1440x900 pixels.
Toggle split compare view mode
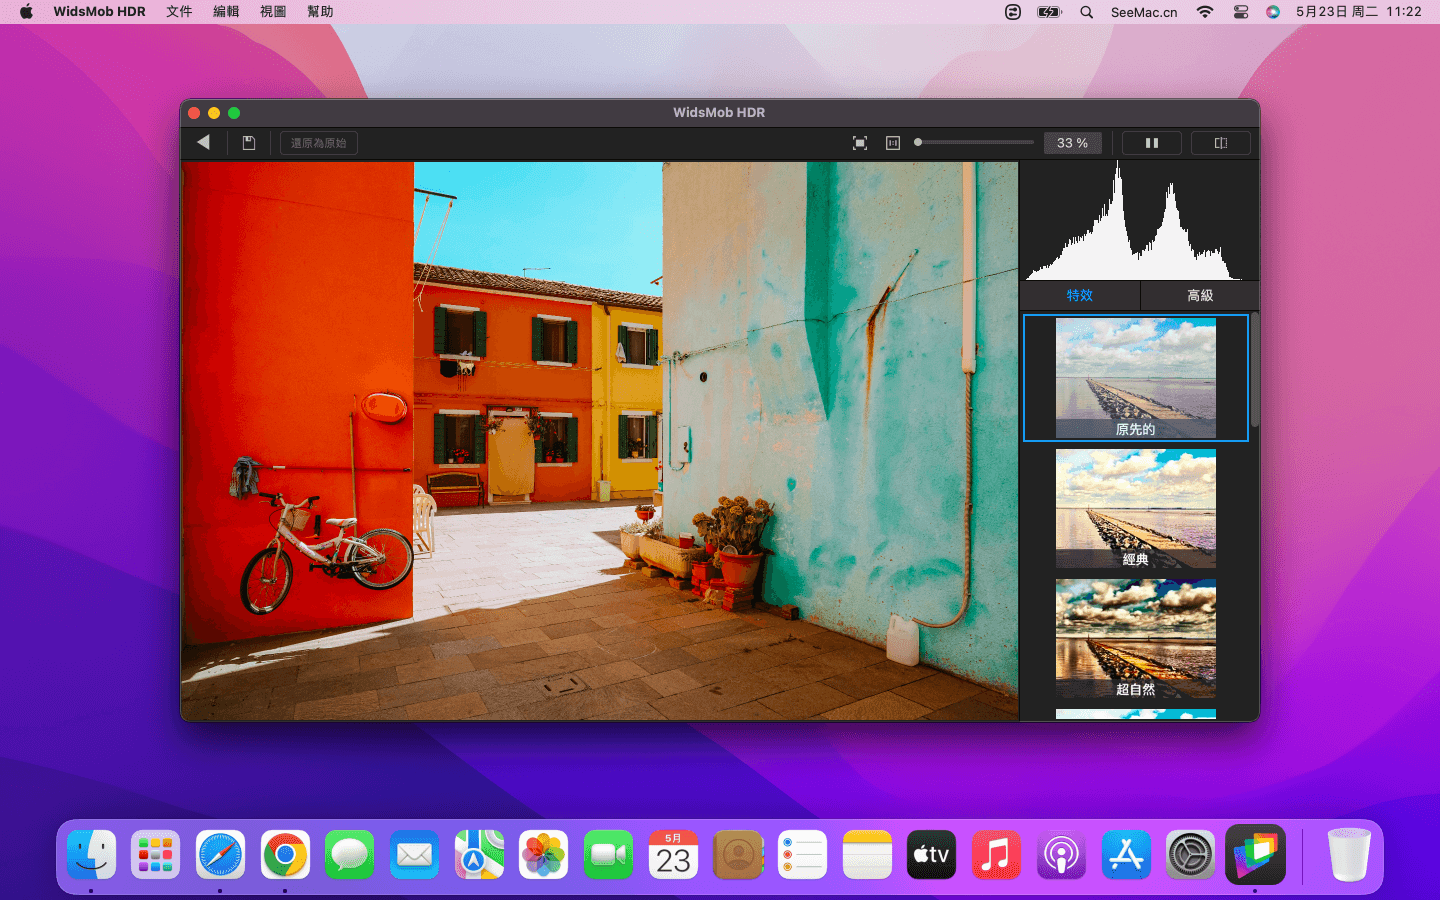(1220, 143)
